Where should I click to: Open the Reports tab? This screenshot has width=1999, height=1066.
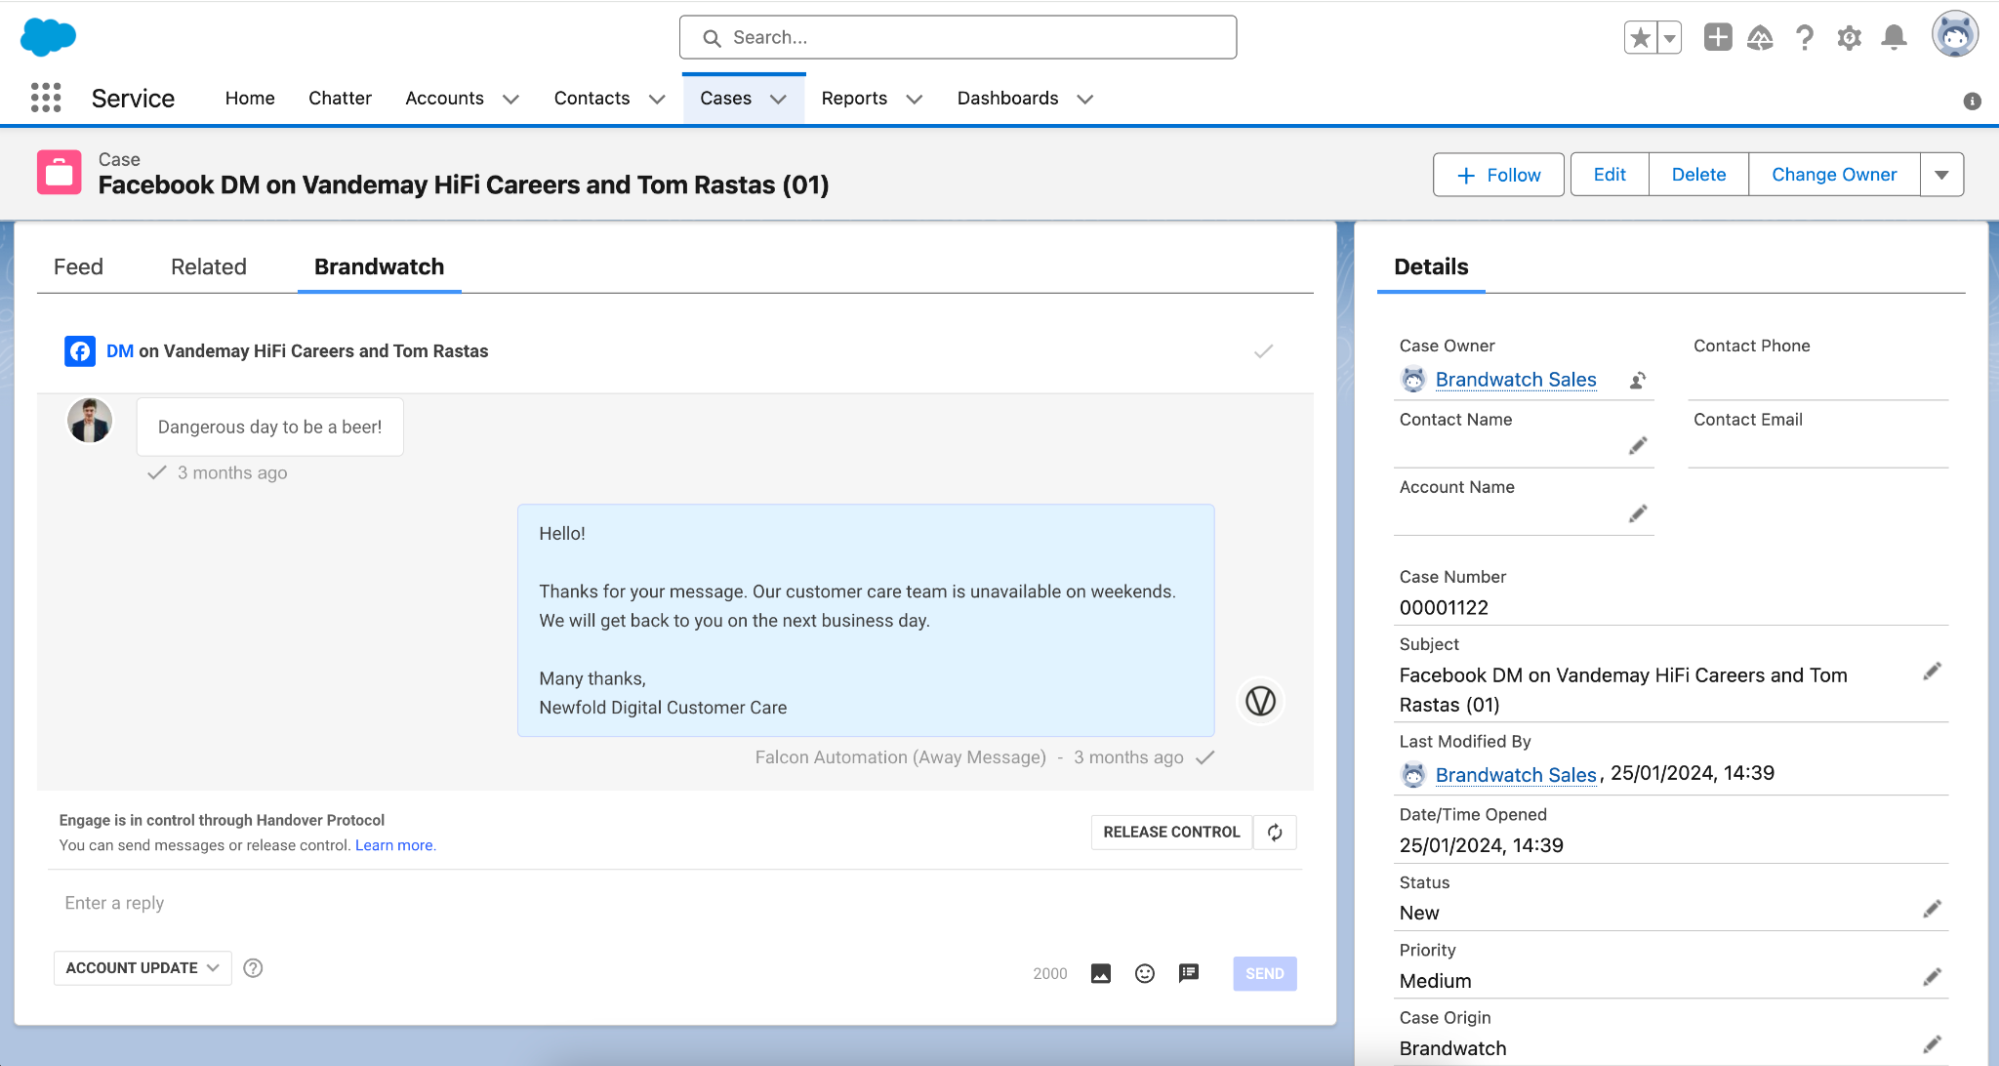(854, 98)
